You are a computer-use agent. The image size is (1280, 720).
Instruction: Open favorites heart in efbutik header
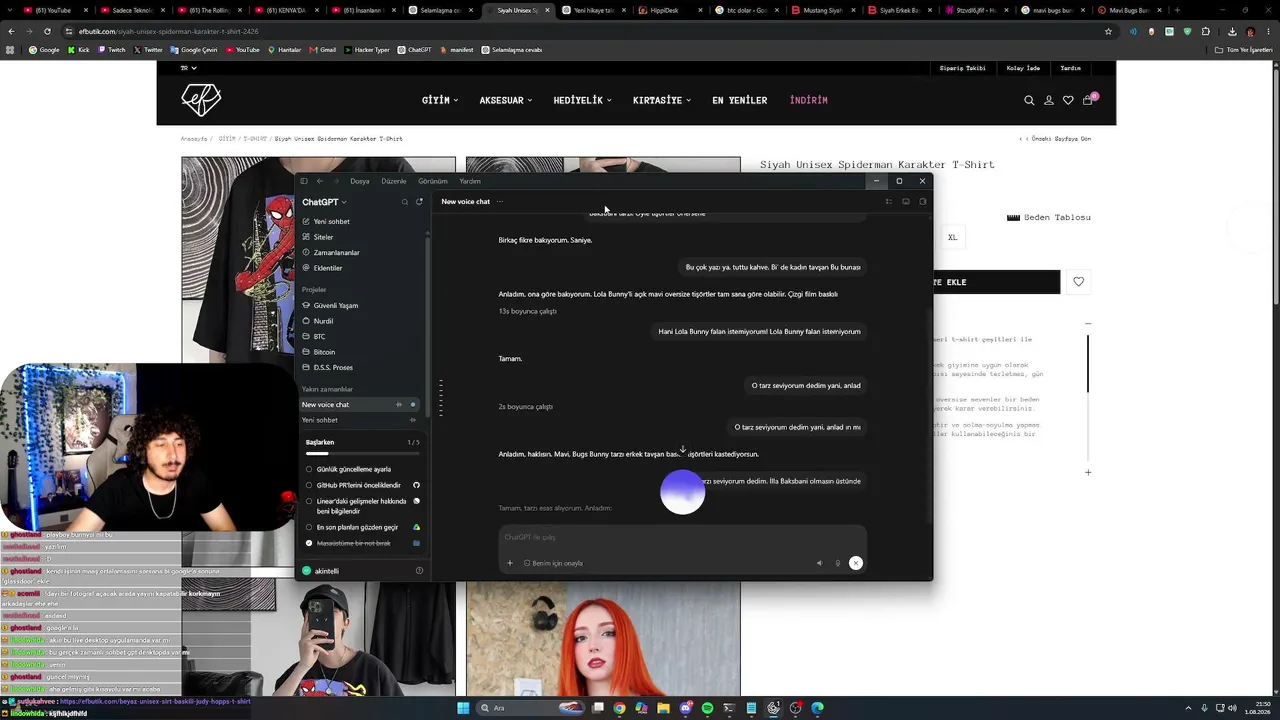[1068, 100]
